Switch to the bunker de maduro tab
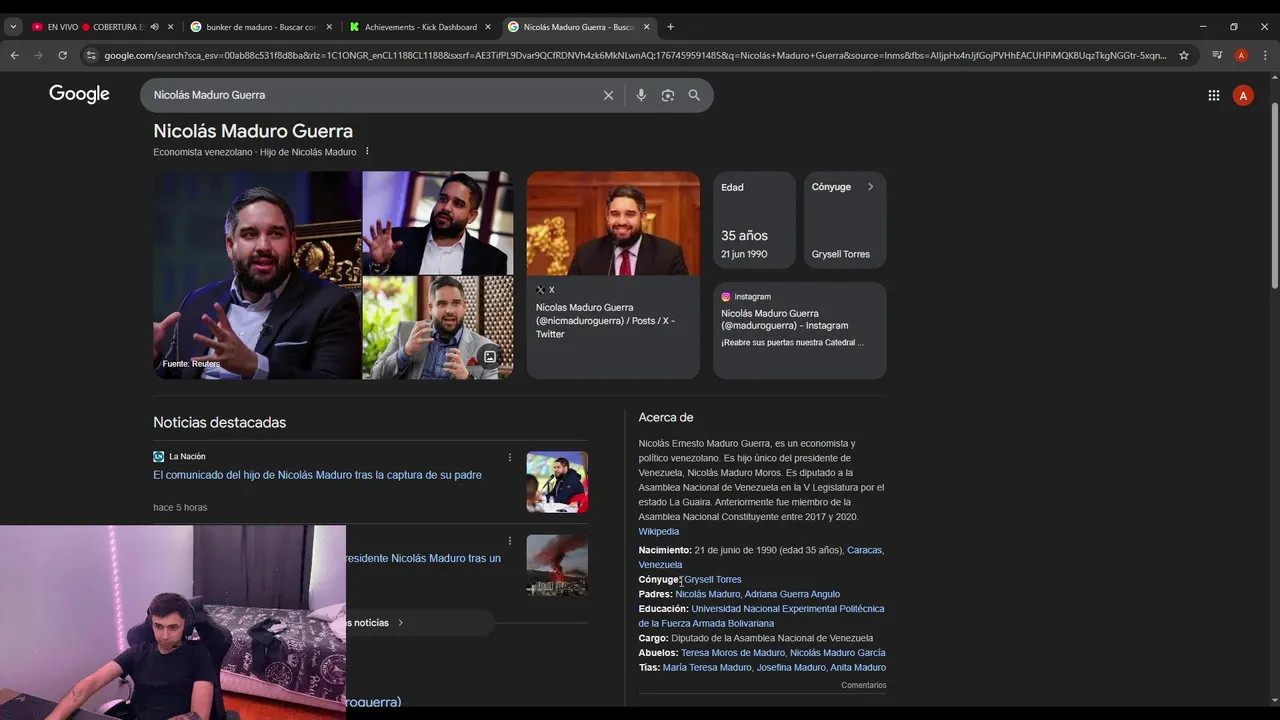The height and width of the screenshot is (720, 1280). click(260, 27)
